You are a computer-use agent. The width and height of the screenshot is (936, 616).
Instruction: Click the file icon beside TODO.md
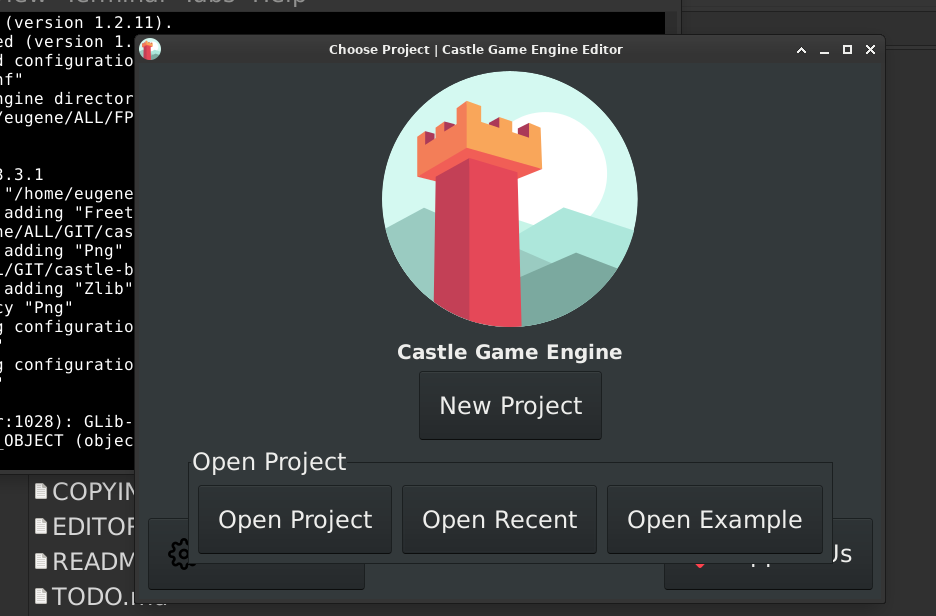(40, 596)
